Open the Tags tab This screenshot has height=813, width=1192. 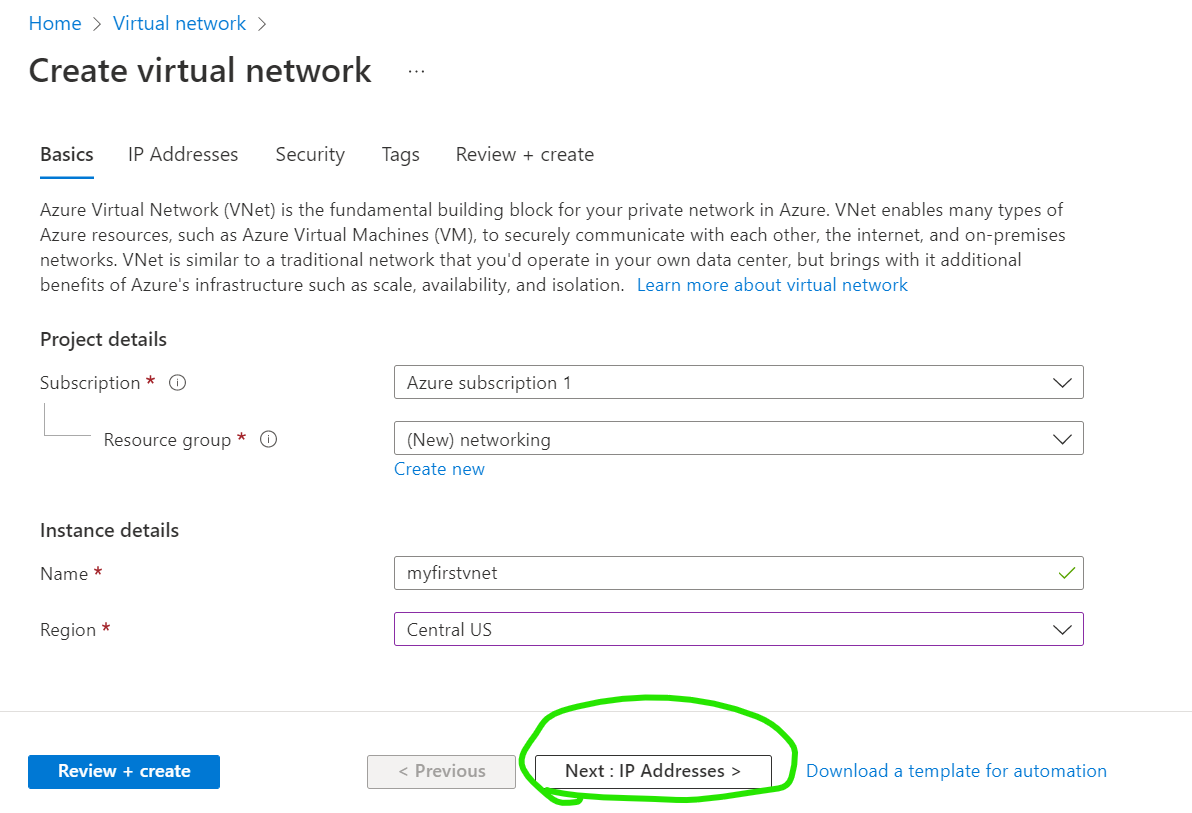point(401,154)
